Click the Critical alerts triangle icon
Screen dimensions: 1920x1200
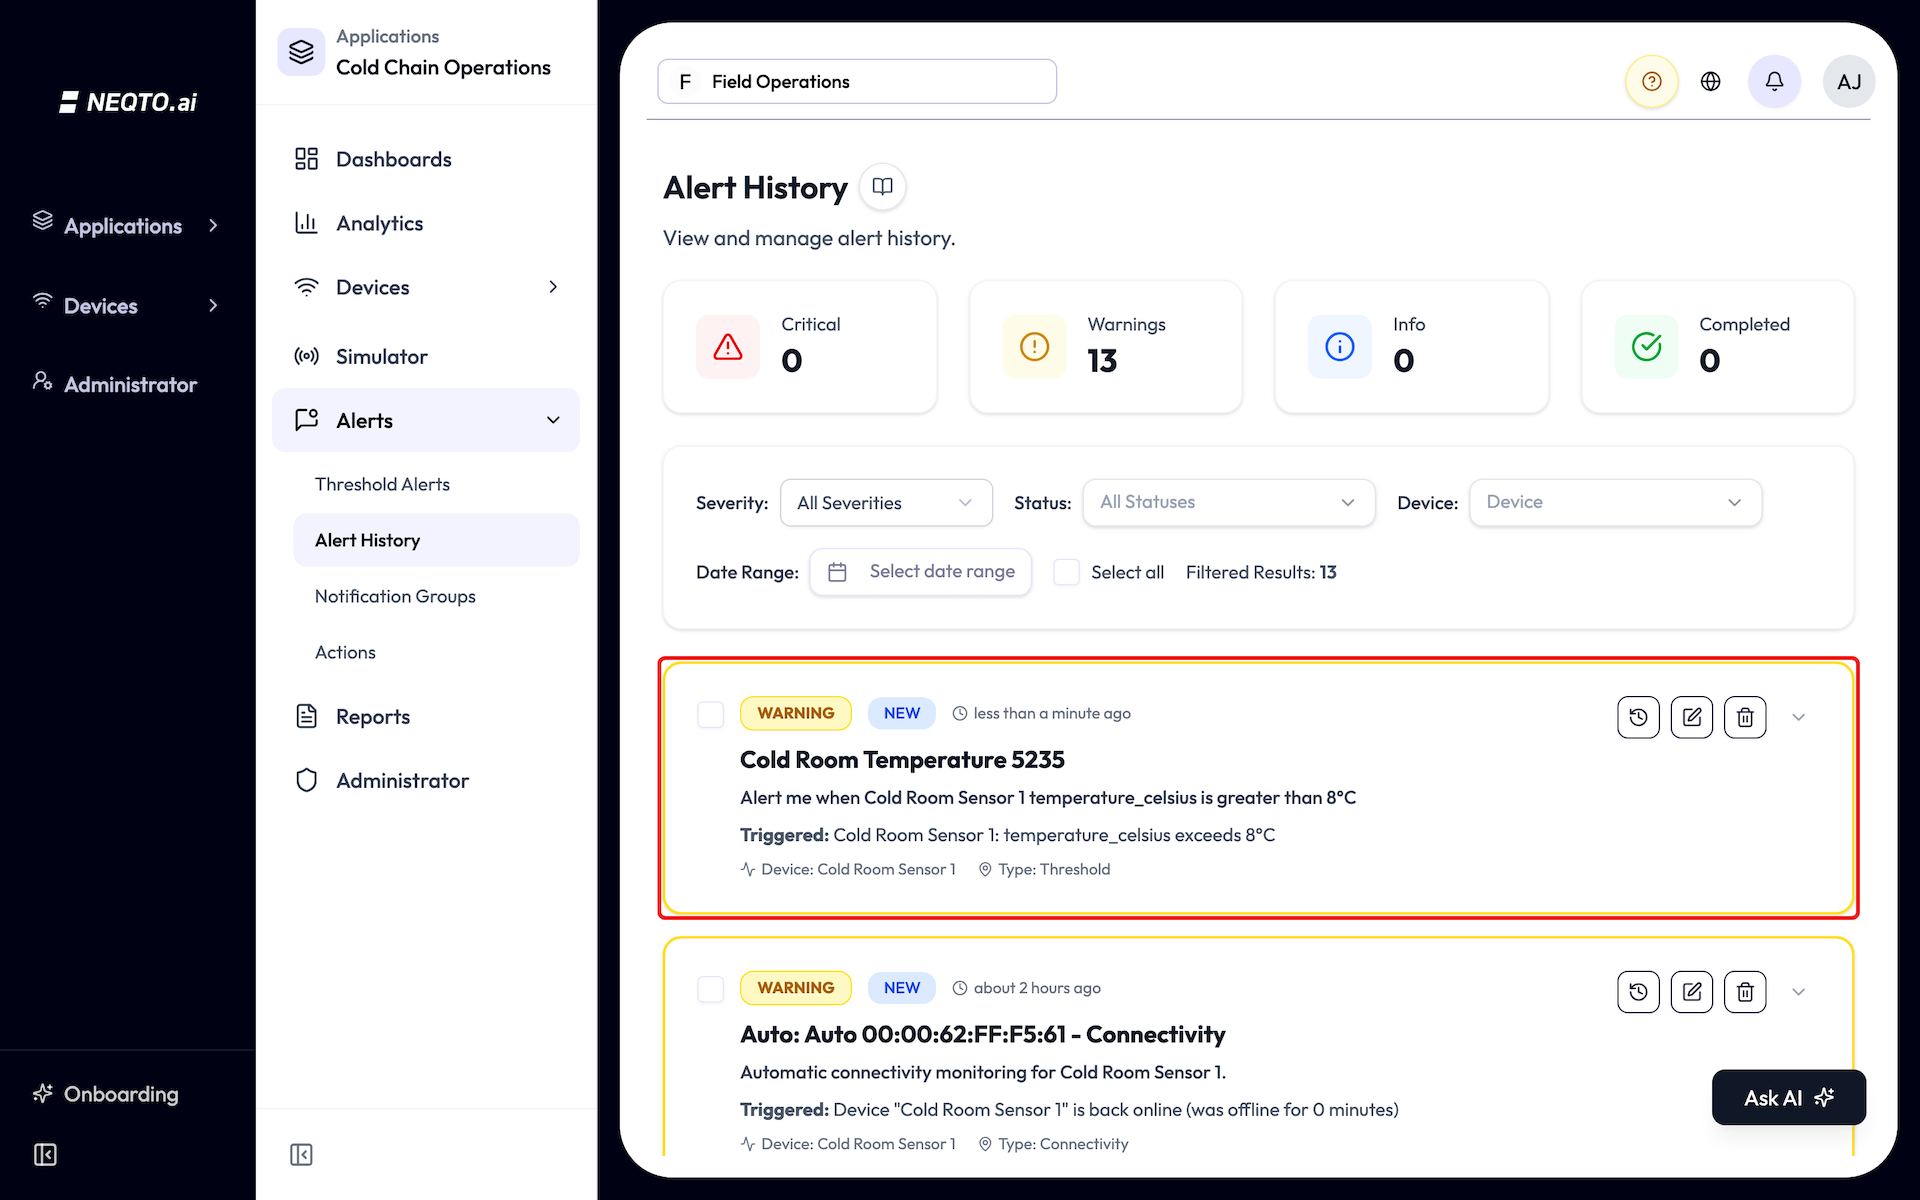[x=728, y=347]
